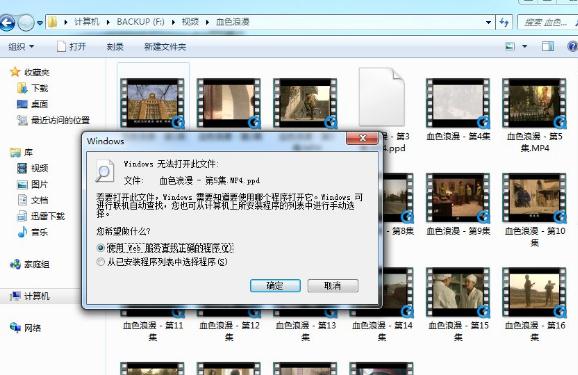The image size is (578, 375).
Task: Click the folder icon in address bar
Action: (x=52, y=22)
